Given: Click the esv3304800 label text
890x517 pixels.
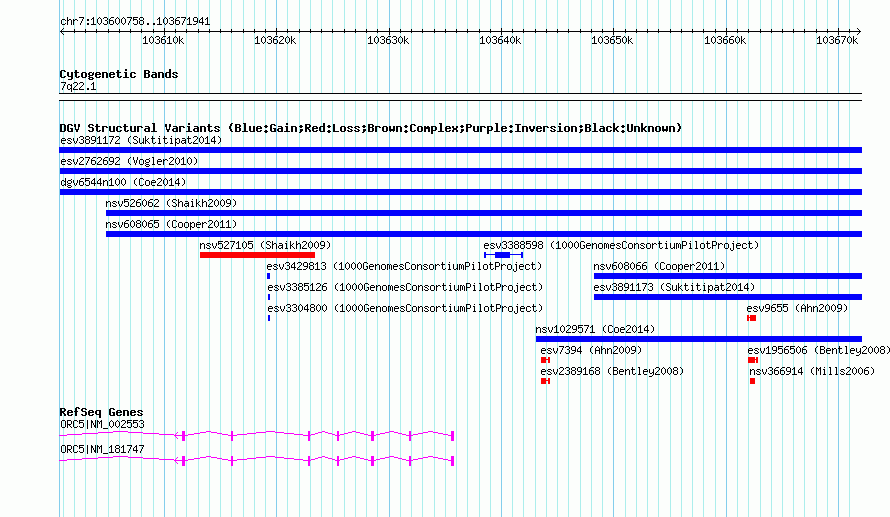Looking at the screenshot, I should [x=405, y=308].
